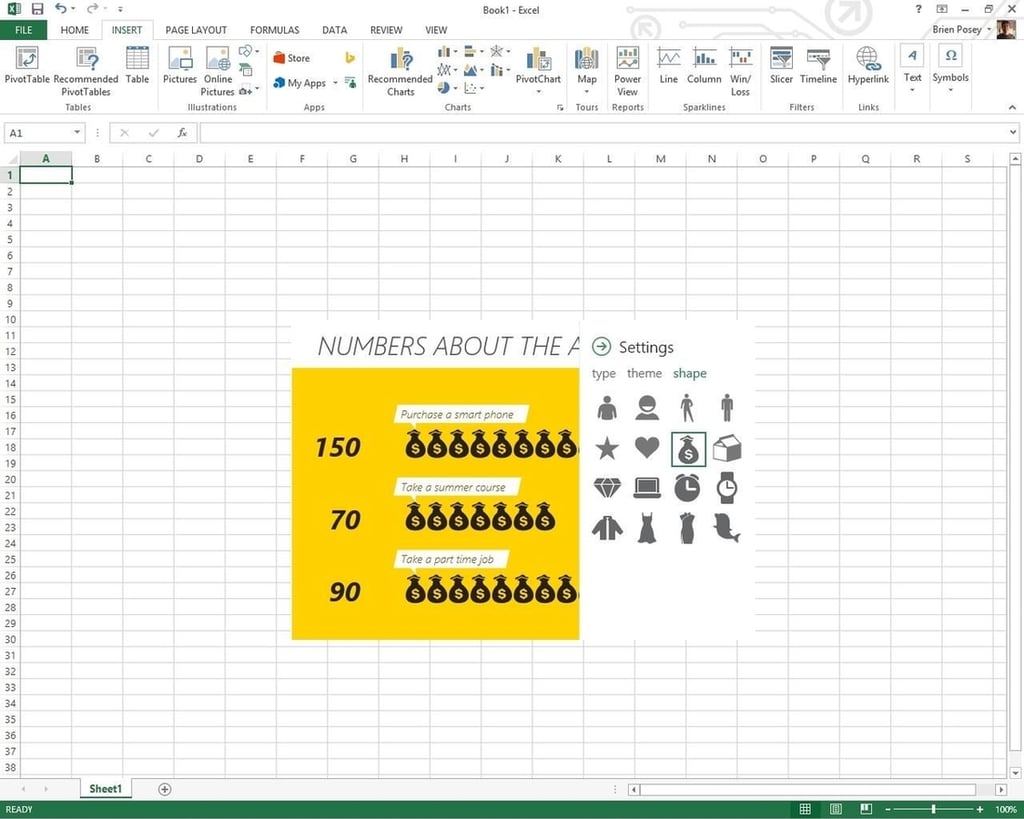Open Charts dialog launcher
Image resolution: width=1024 pixels, height=819 pixels.
[x=560, y=108]
